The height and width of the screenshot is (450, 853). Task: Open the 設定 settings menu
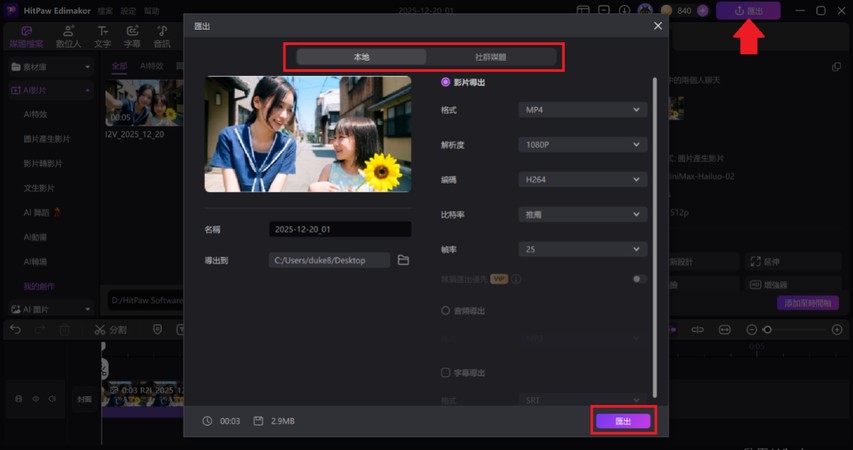pos(128,11)
